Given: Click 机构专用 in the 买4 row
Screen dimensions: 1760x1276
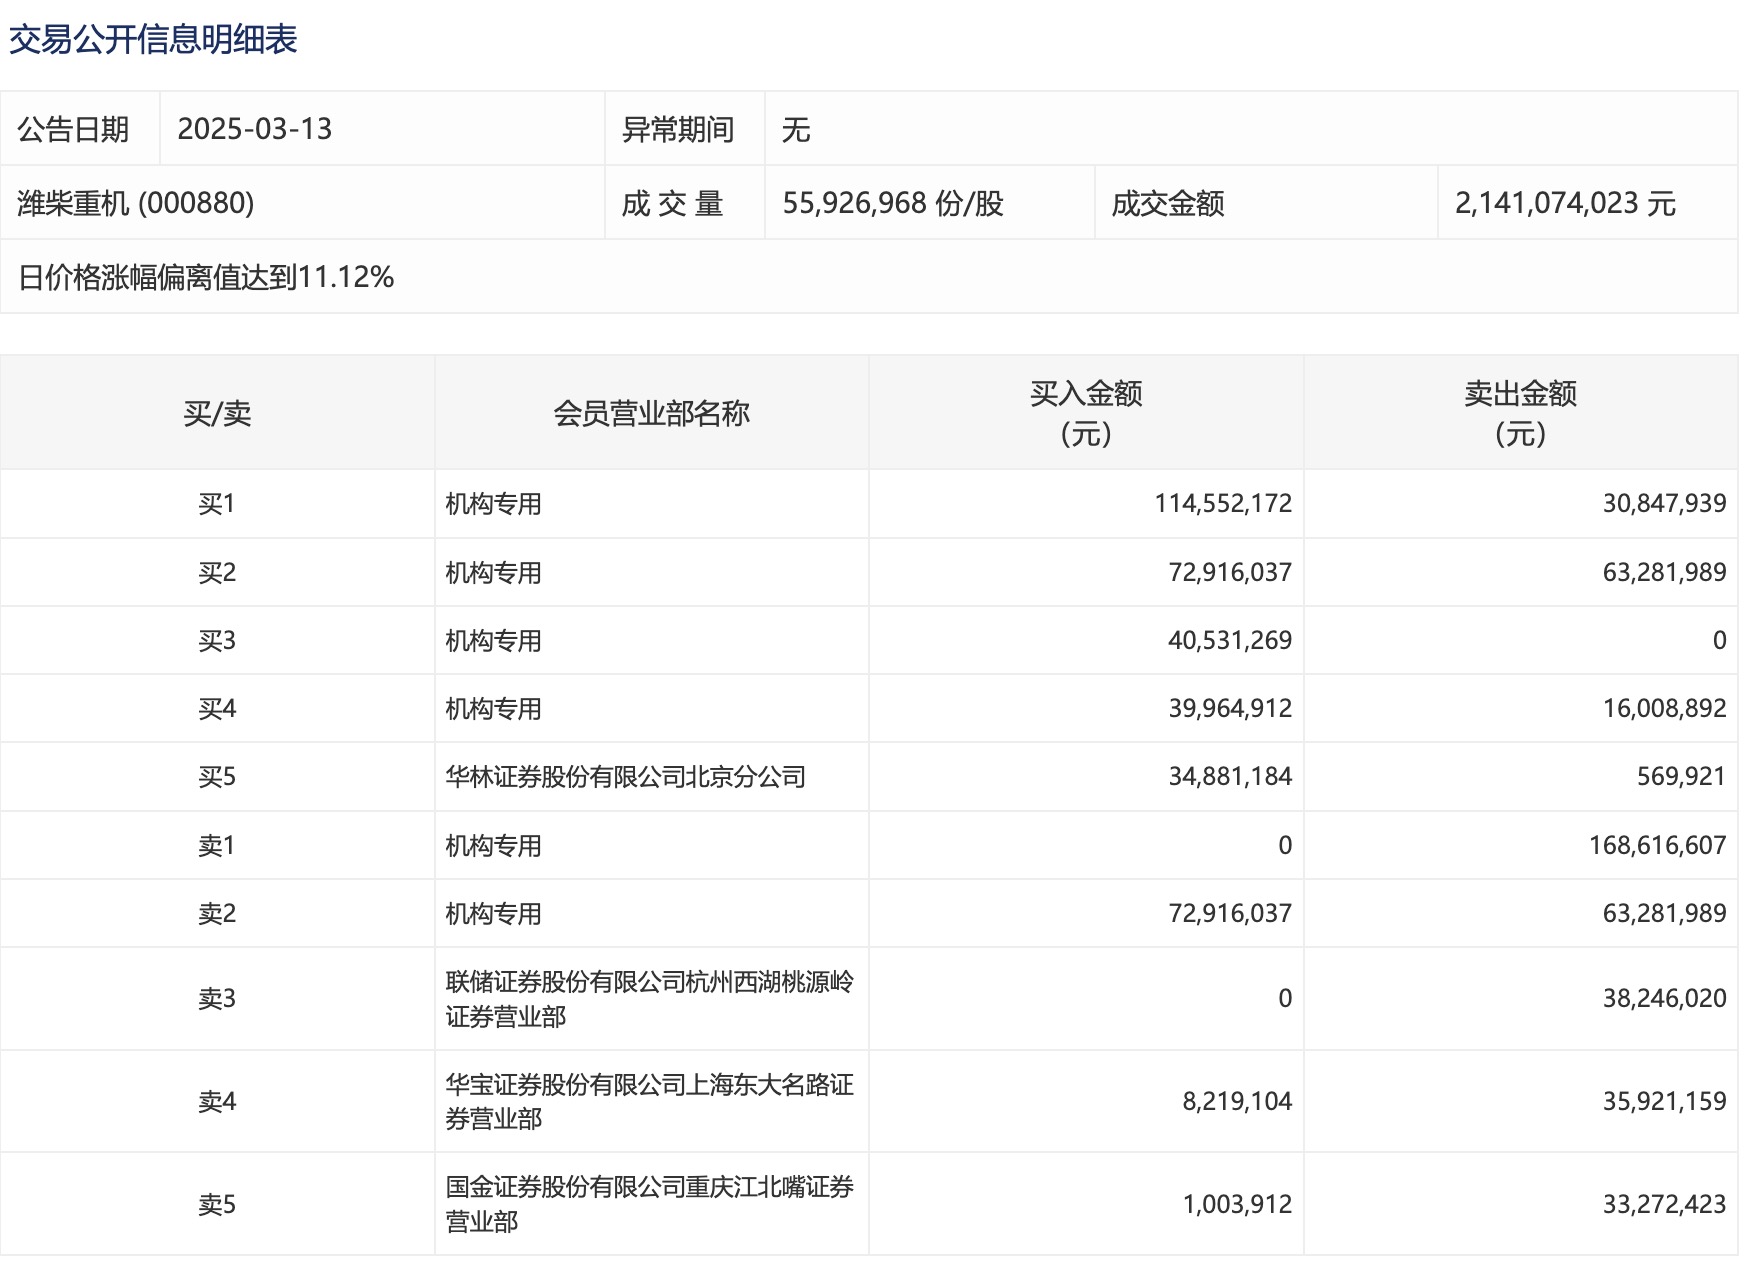Looking at the screenshot, I should point(493,708).
